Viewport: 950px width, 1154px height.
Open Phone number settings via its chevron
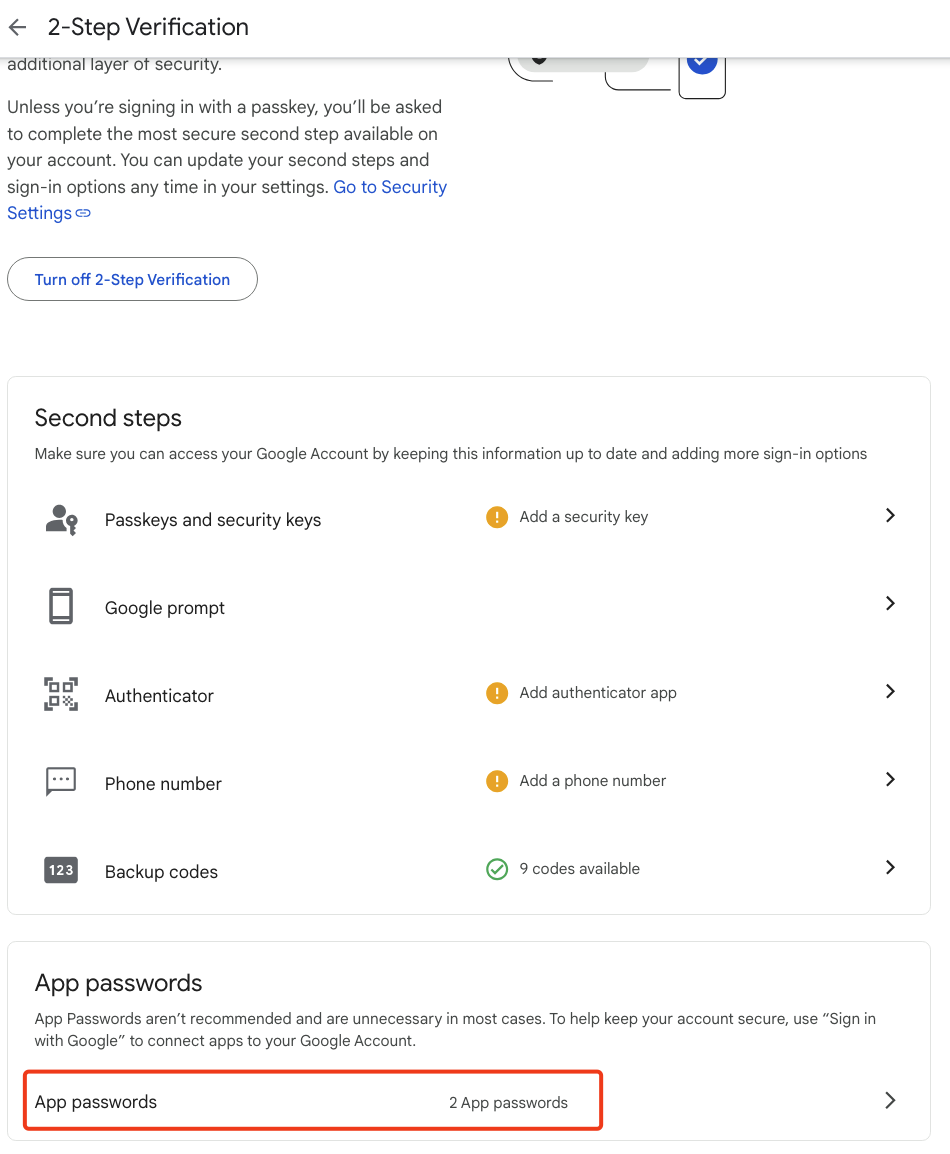(890, 779)
